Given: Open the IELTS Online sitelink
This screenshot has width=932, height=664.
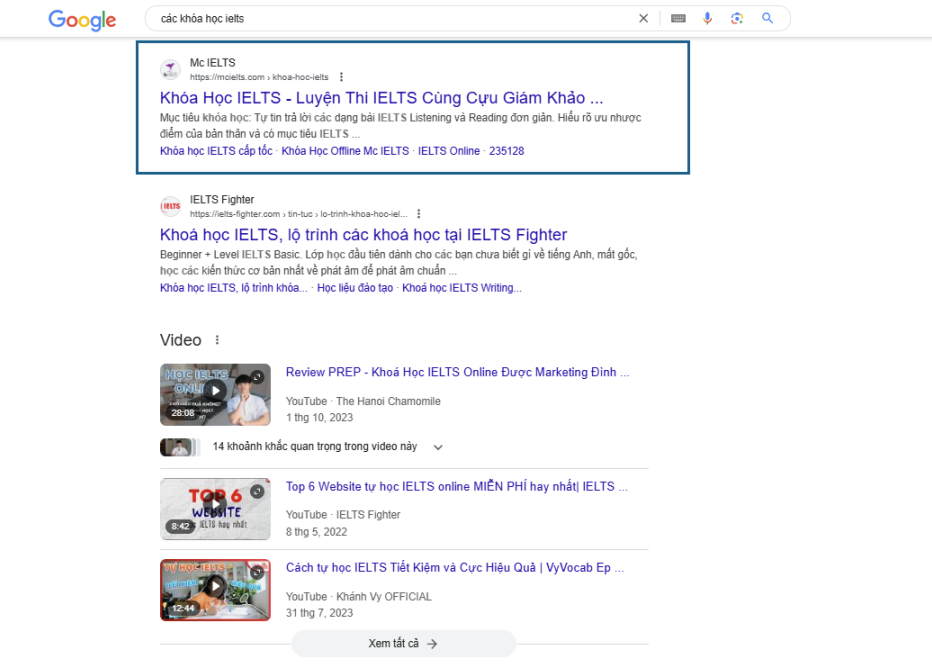Looking at the screenshot, I should 449,151.
